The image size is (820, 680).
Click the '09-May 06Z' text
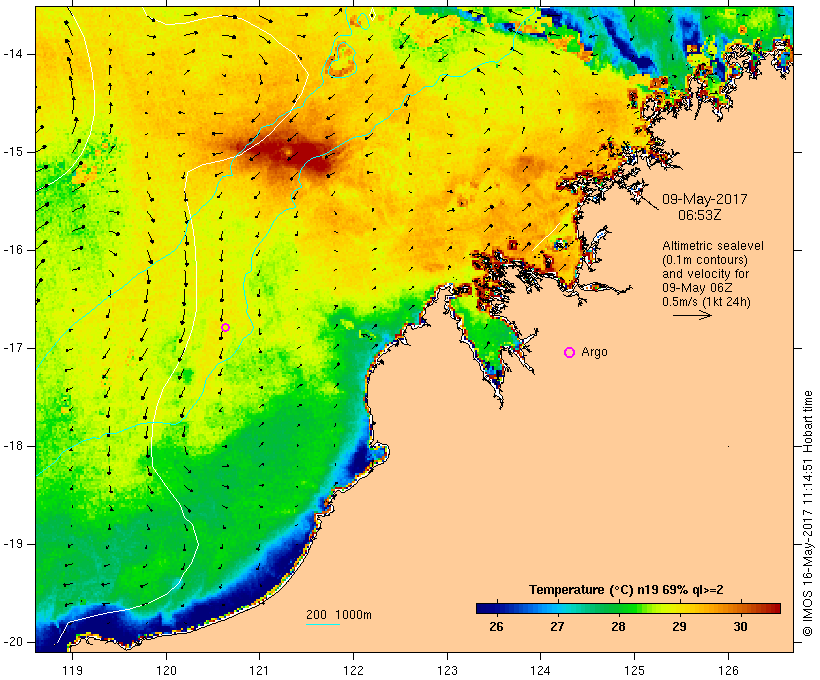point(697,288)
